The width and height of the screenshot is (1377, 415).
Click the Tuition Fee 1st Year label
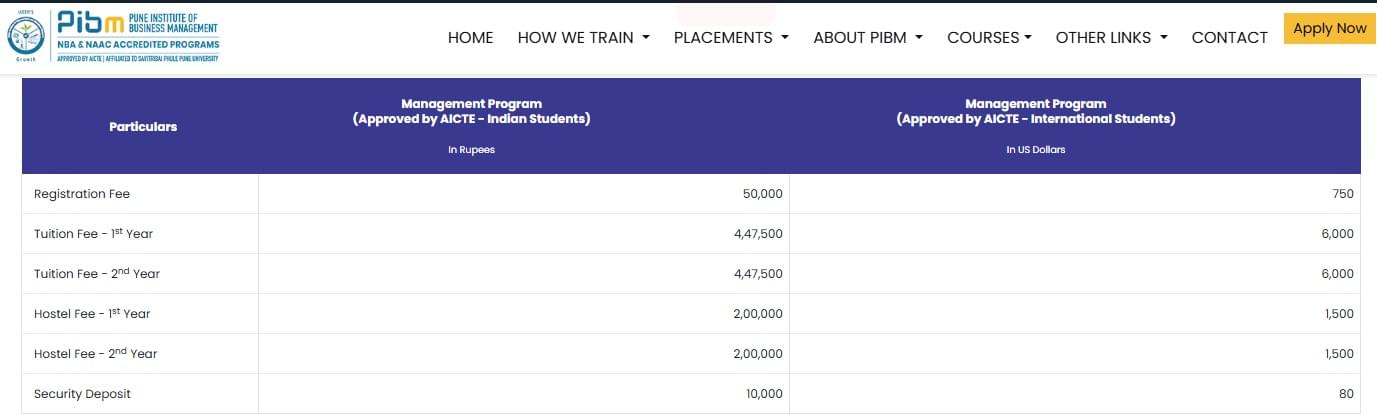click(x=93, y=233)
